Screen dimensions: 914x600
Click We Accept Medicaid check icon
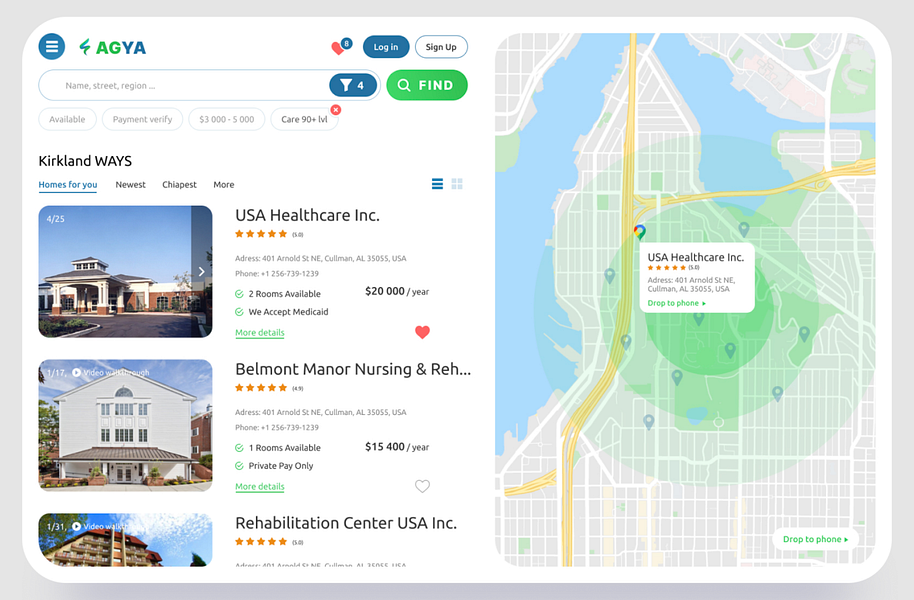click(x=239, y=312)
